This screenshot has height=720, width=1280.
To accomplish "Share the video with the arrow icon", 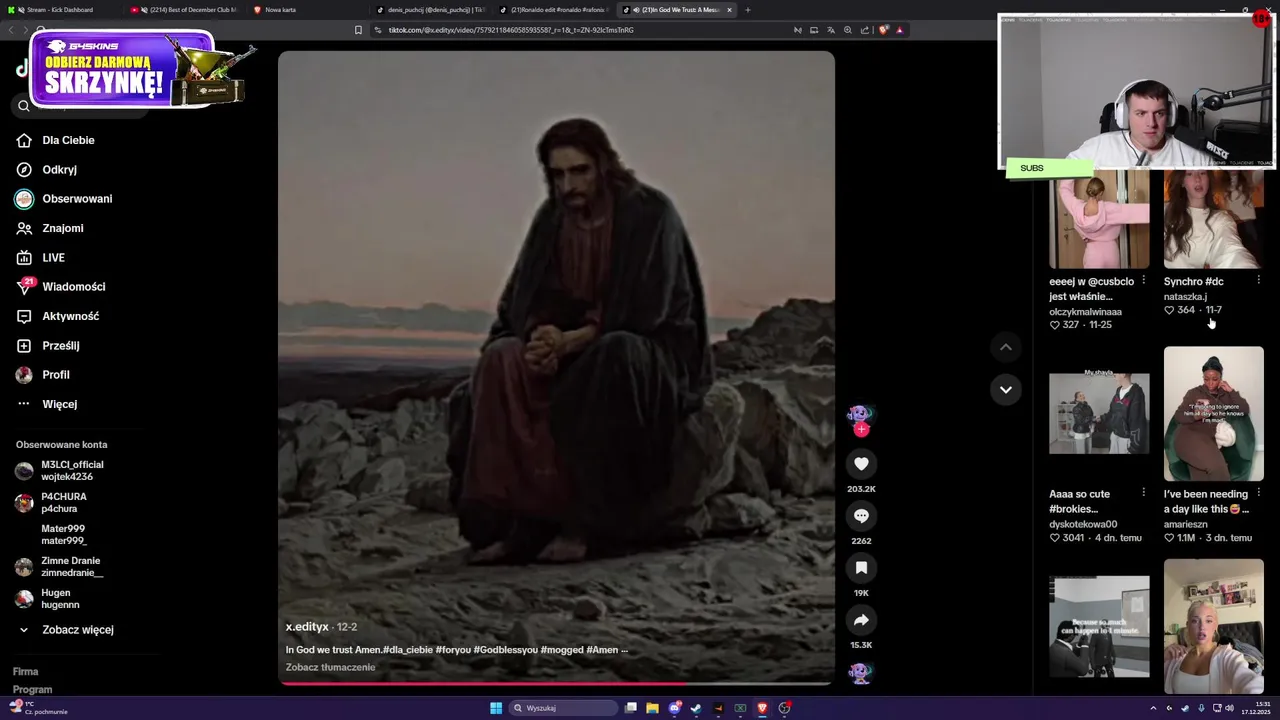I will pos(861,620).
